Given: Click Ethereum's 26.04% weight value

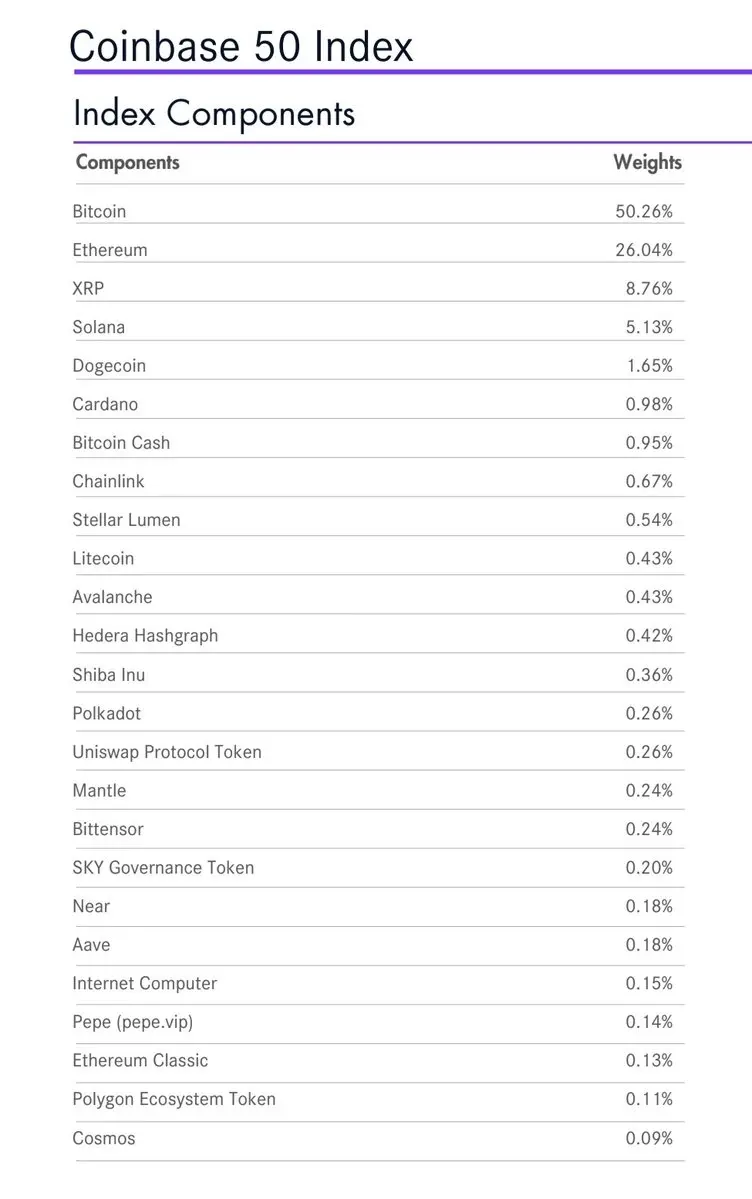Looking at the screenshot, I should [644, 250].
